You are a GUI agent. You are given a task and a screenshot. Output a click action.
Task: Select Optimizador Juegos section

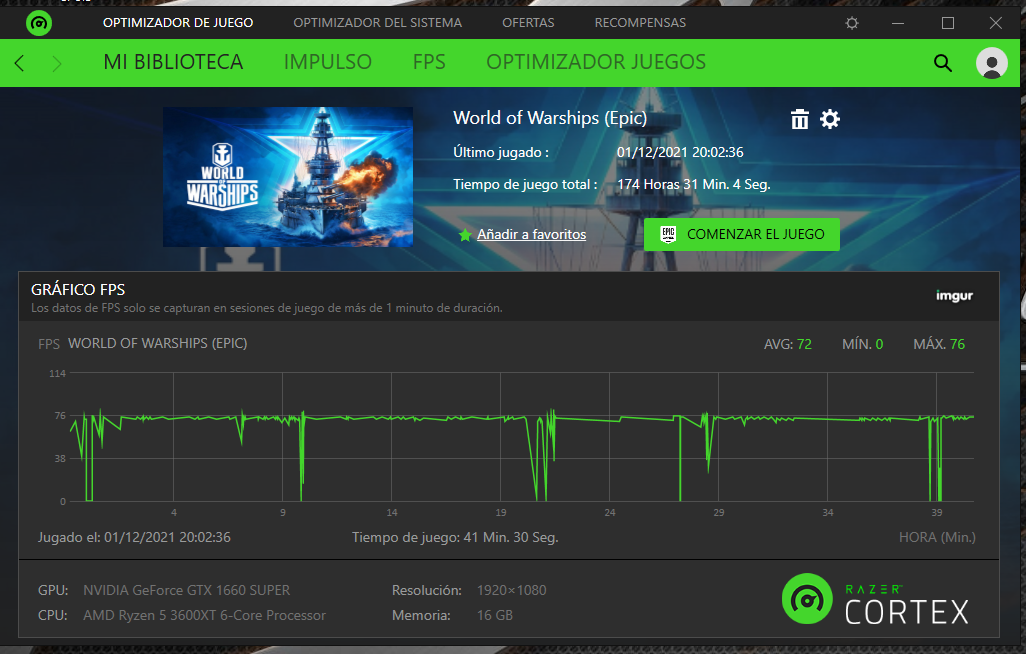pyautogui.click(x=596, y=62)
